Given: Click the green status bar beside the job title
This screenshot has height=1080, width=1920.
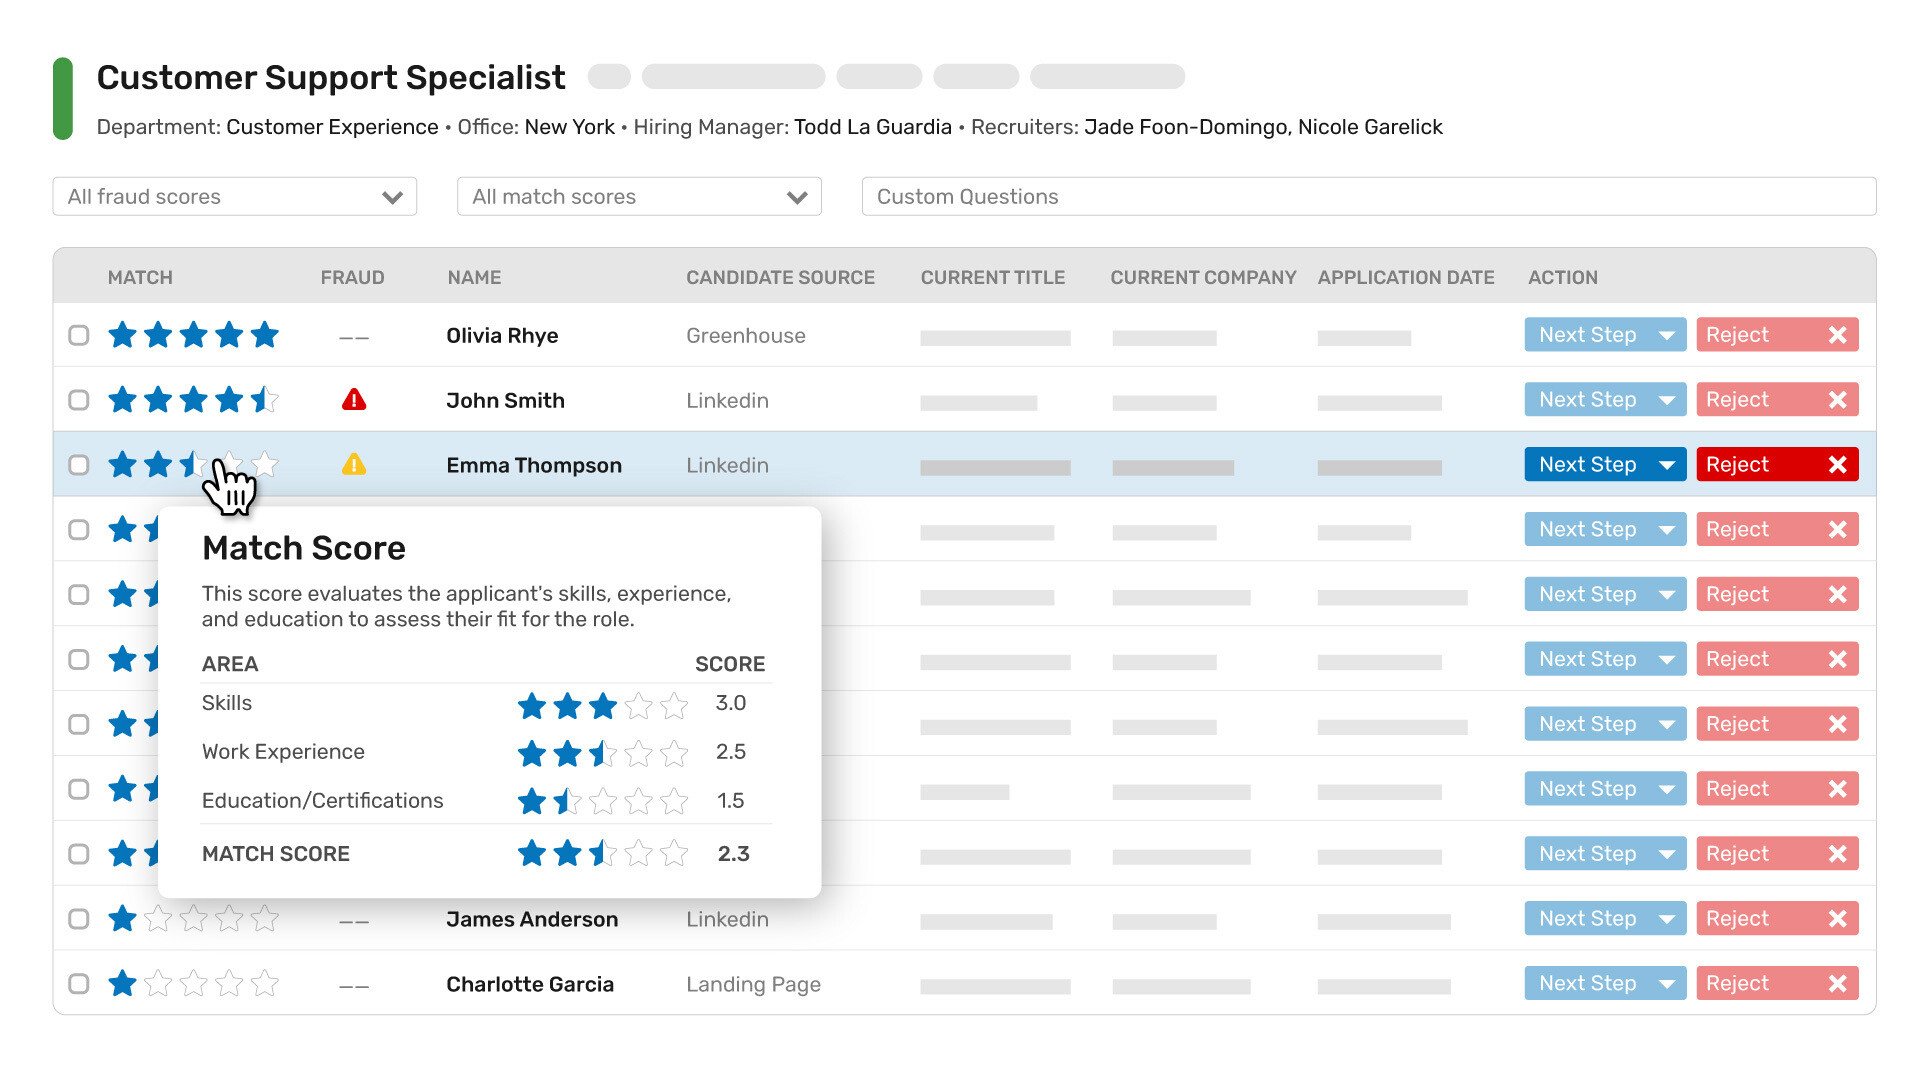Looking at the screenshot, I should (63, 99).
